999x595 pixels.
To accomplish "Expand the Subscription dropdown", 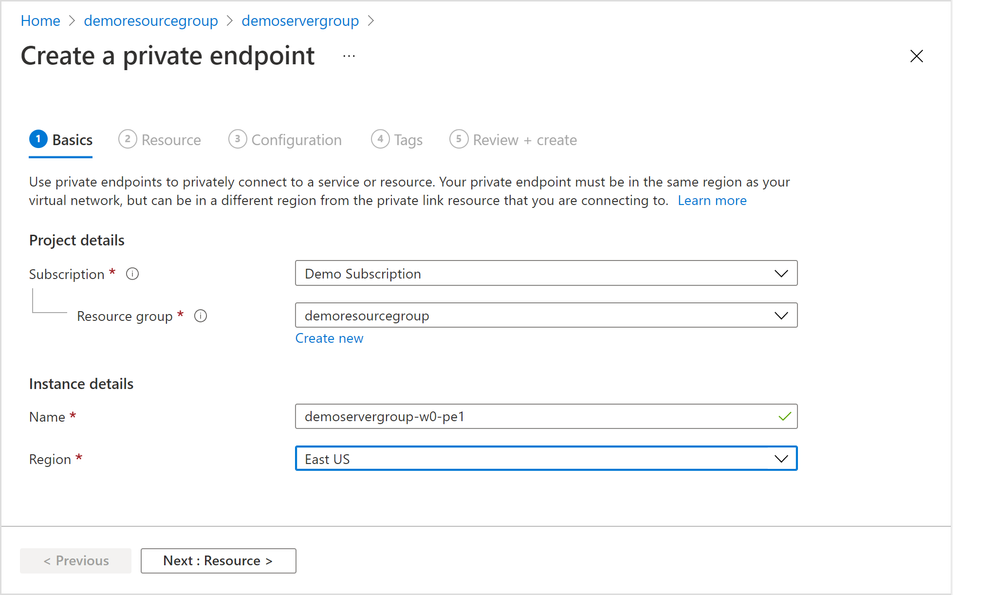I will coord(546,273).
